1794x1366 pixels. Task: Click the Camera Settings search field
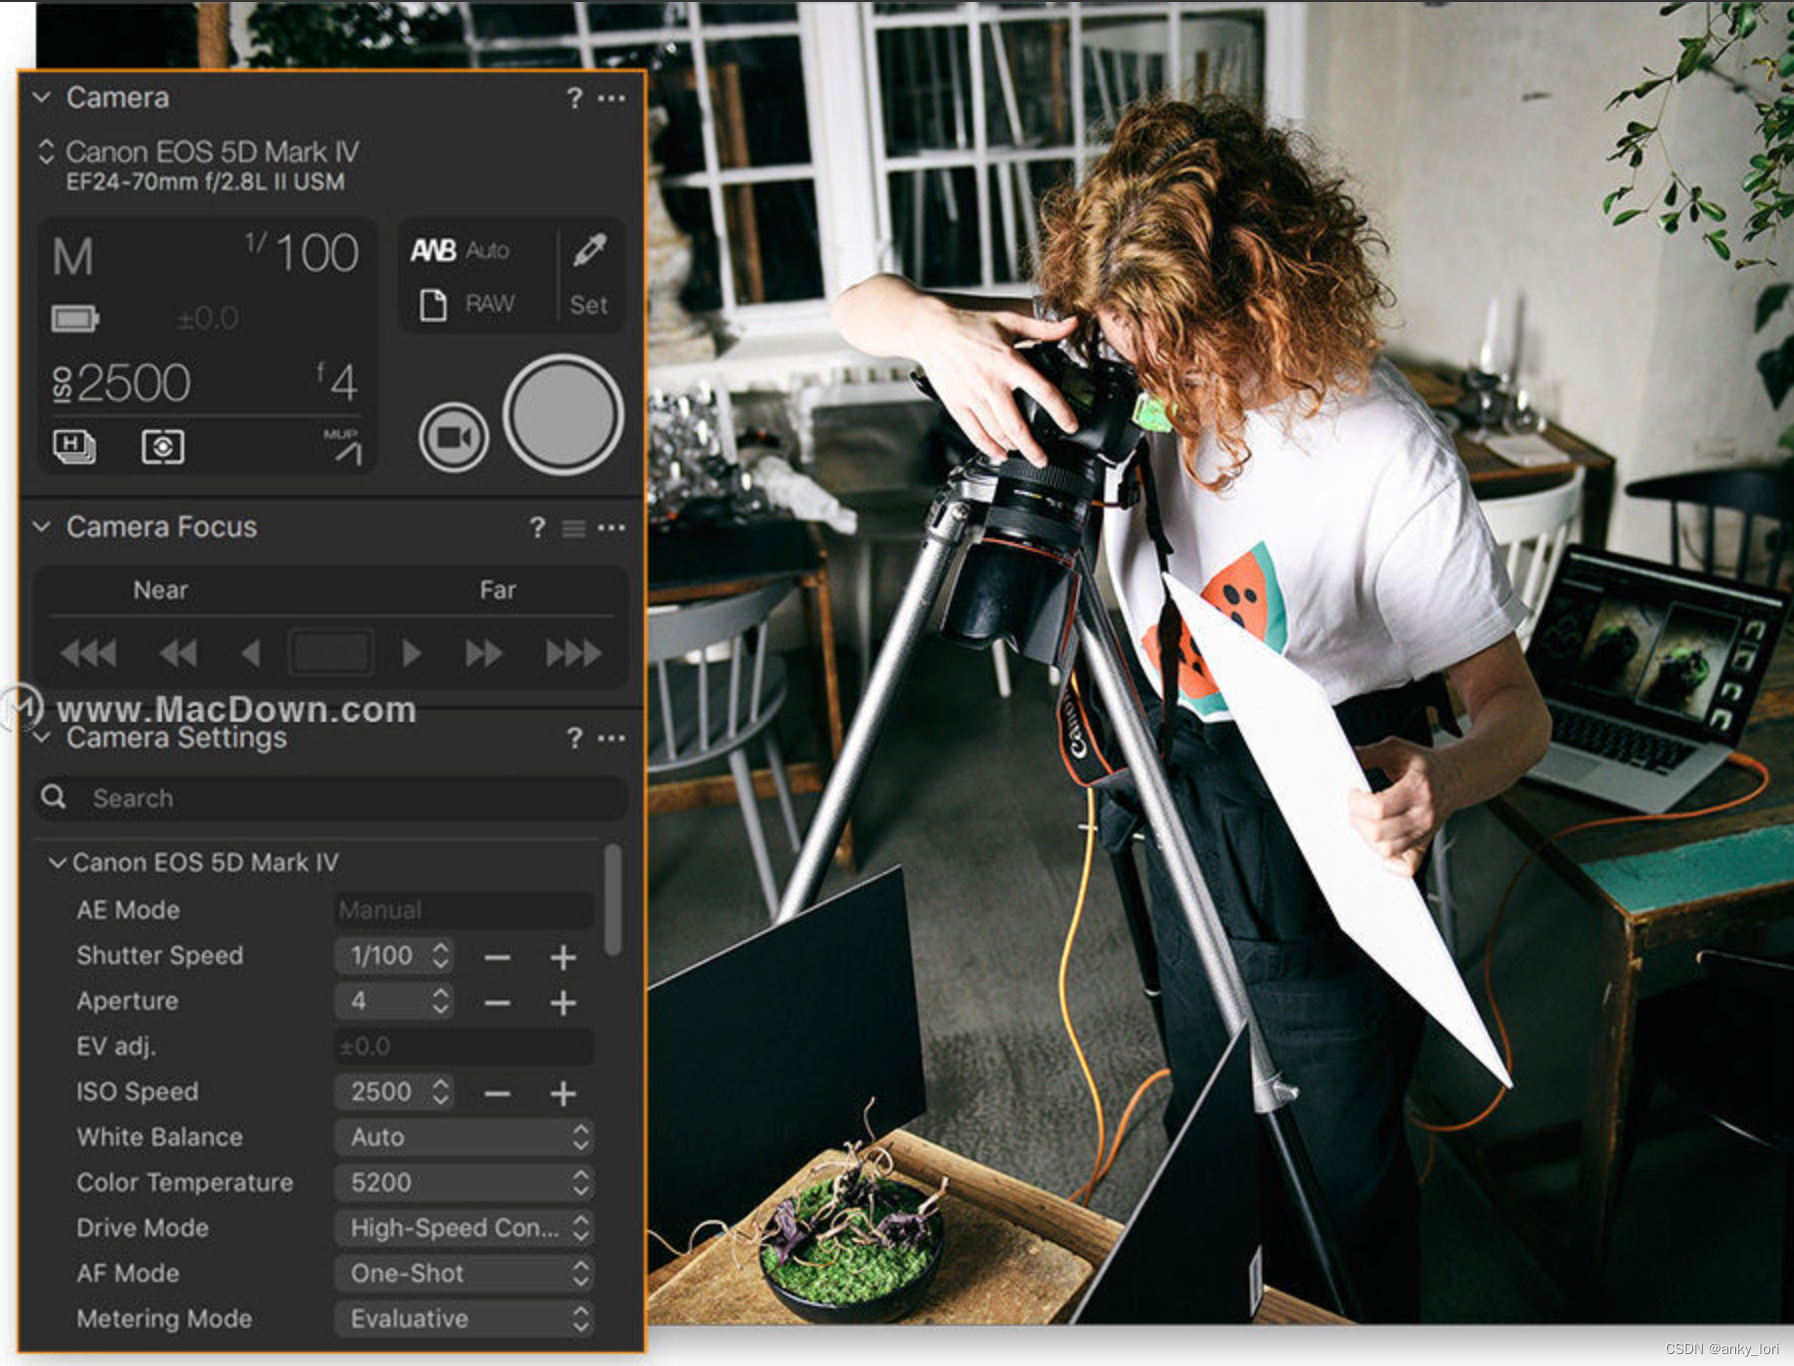tap(331, 798)
